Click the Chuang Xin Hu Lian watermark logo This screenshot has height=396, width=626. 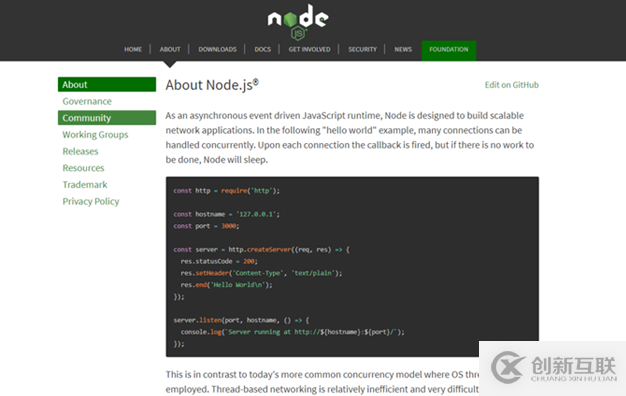point(554,368)
